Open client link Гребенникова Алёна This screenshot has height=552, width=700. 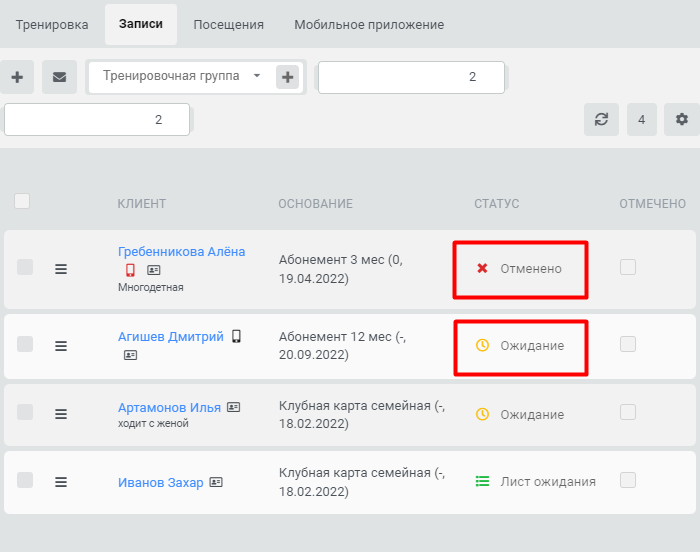181,251
